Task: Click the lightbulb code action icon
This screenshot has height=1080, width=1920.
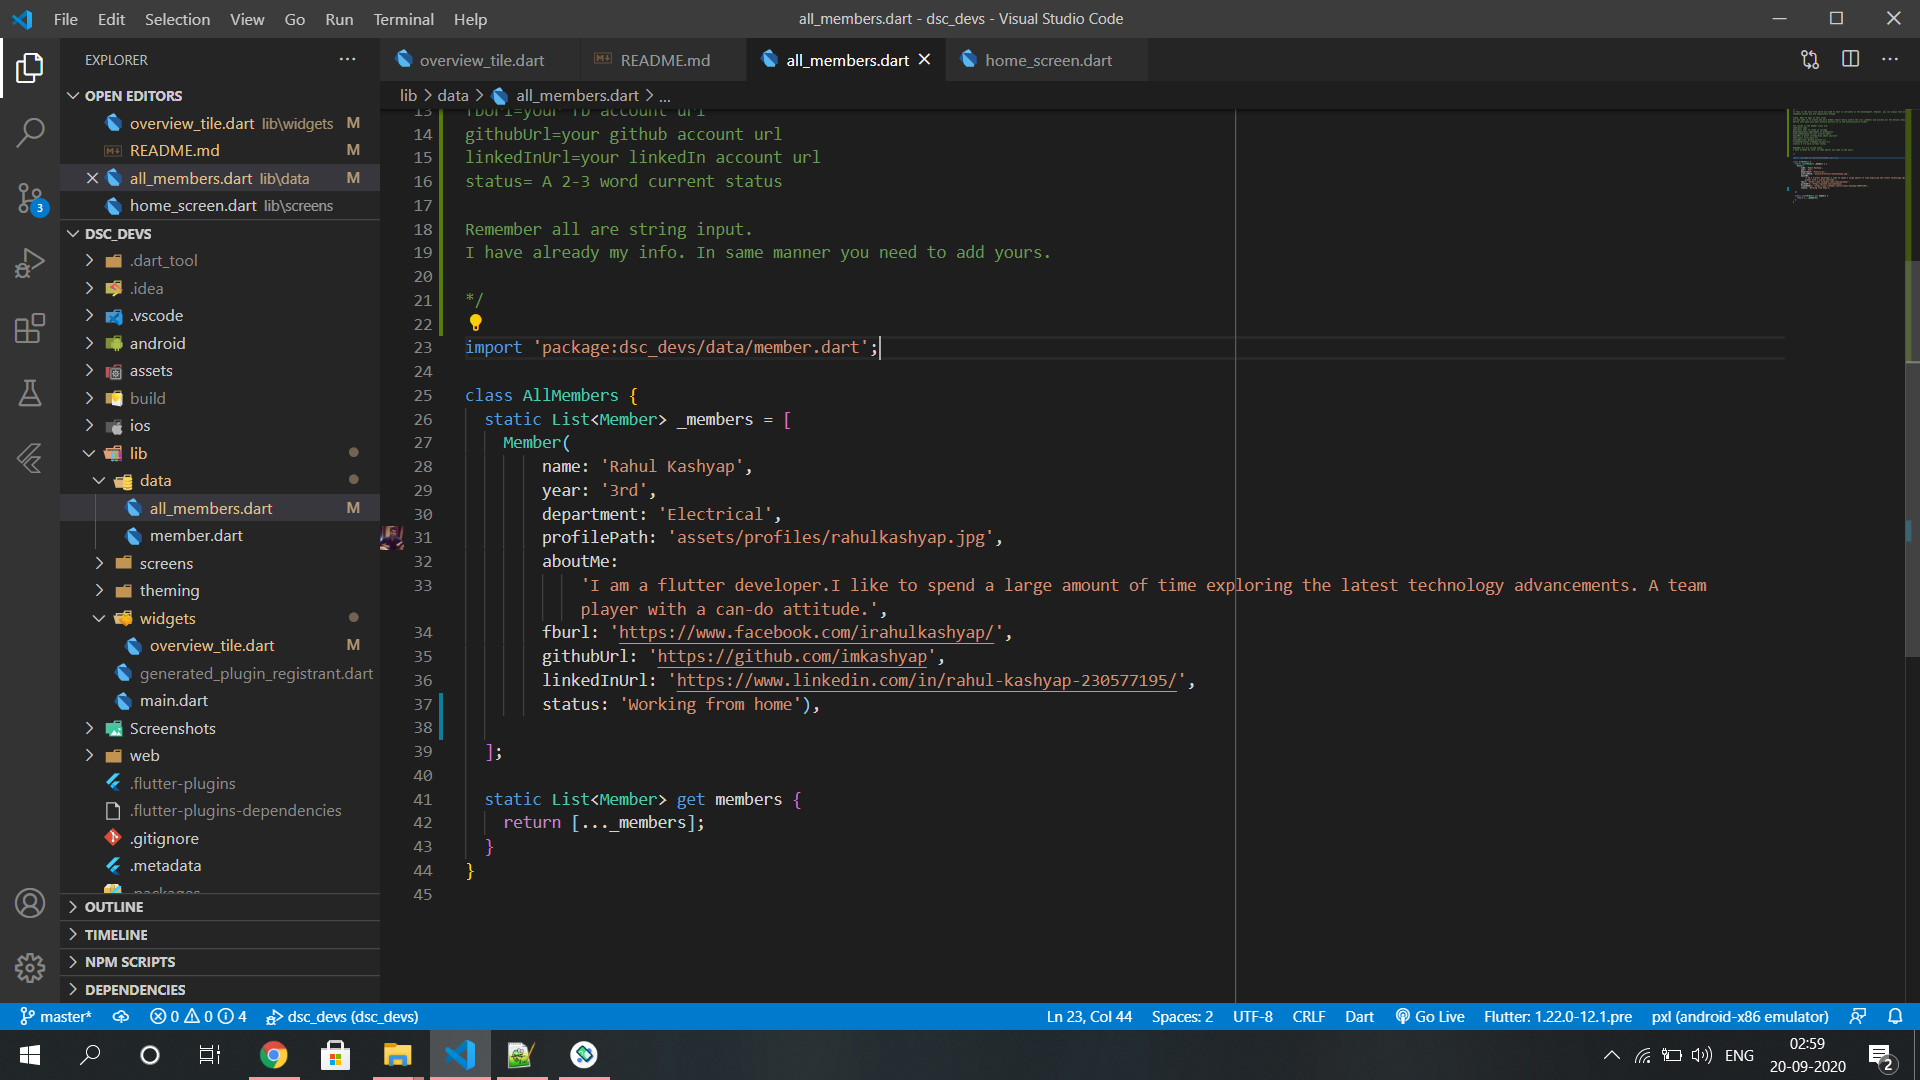Action: pos(476,322)
